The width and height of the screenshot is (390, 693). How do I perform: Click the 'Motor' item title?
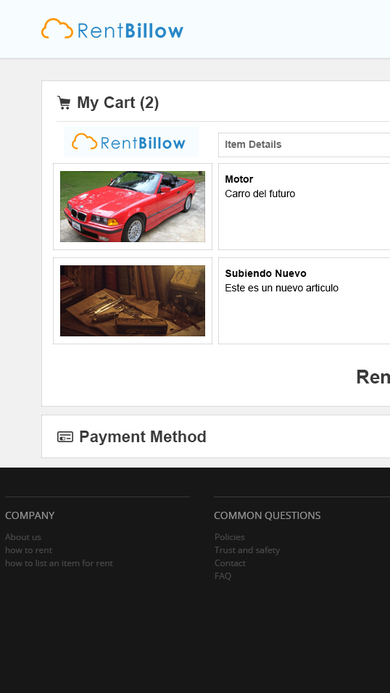point(239,179)
